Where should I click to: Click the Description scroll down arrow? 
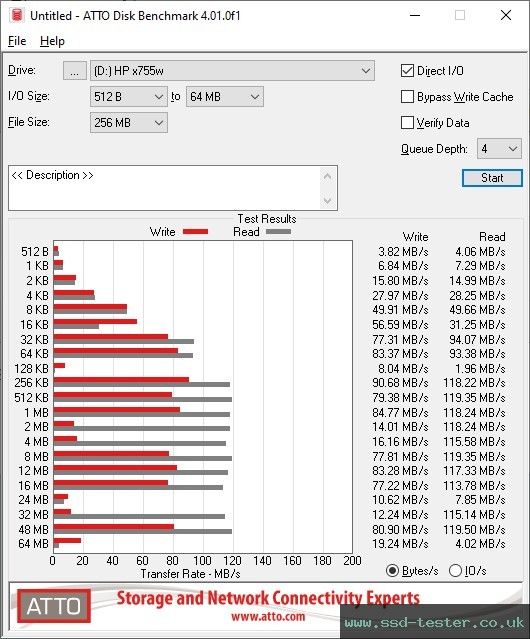tap(328, 200)
